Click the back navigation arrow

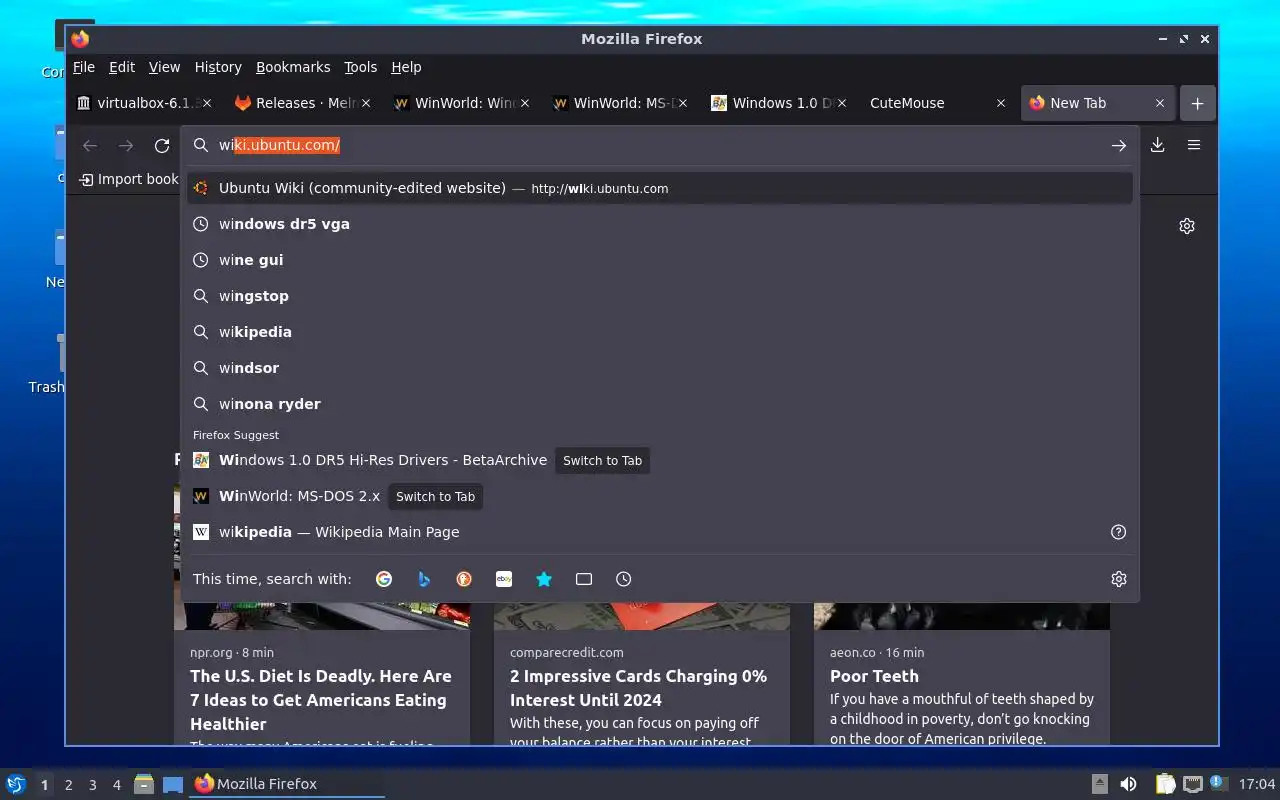tap(90, 145)
